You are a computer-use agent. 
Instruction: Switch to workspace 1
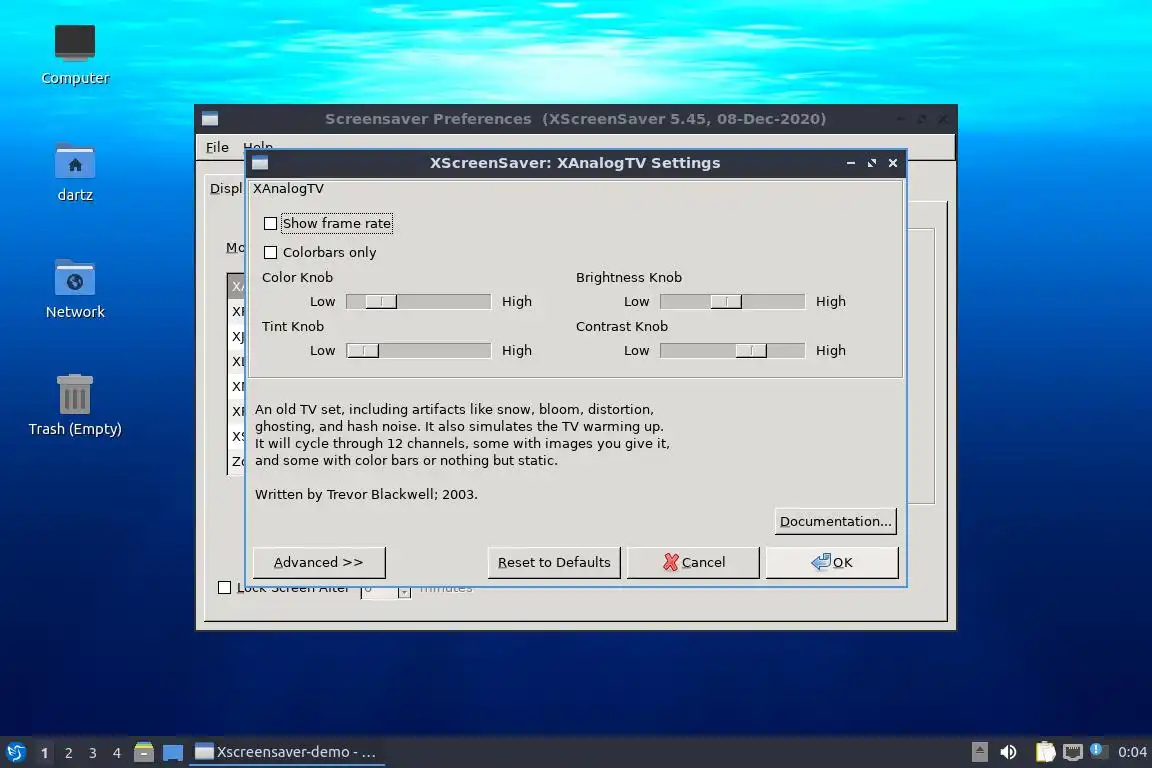coord(45,753)
